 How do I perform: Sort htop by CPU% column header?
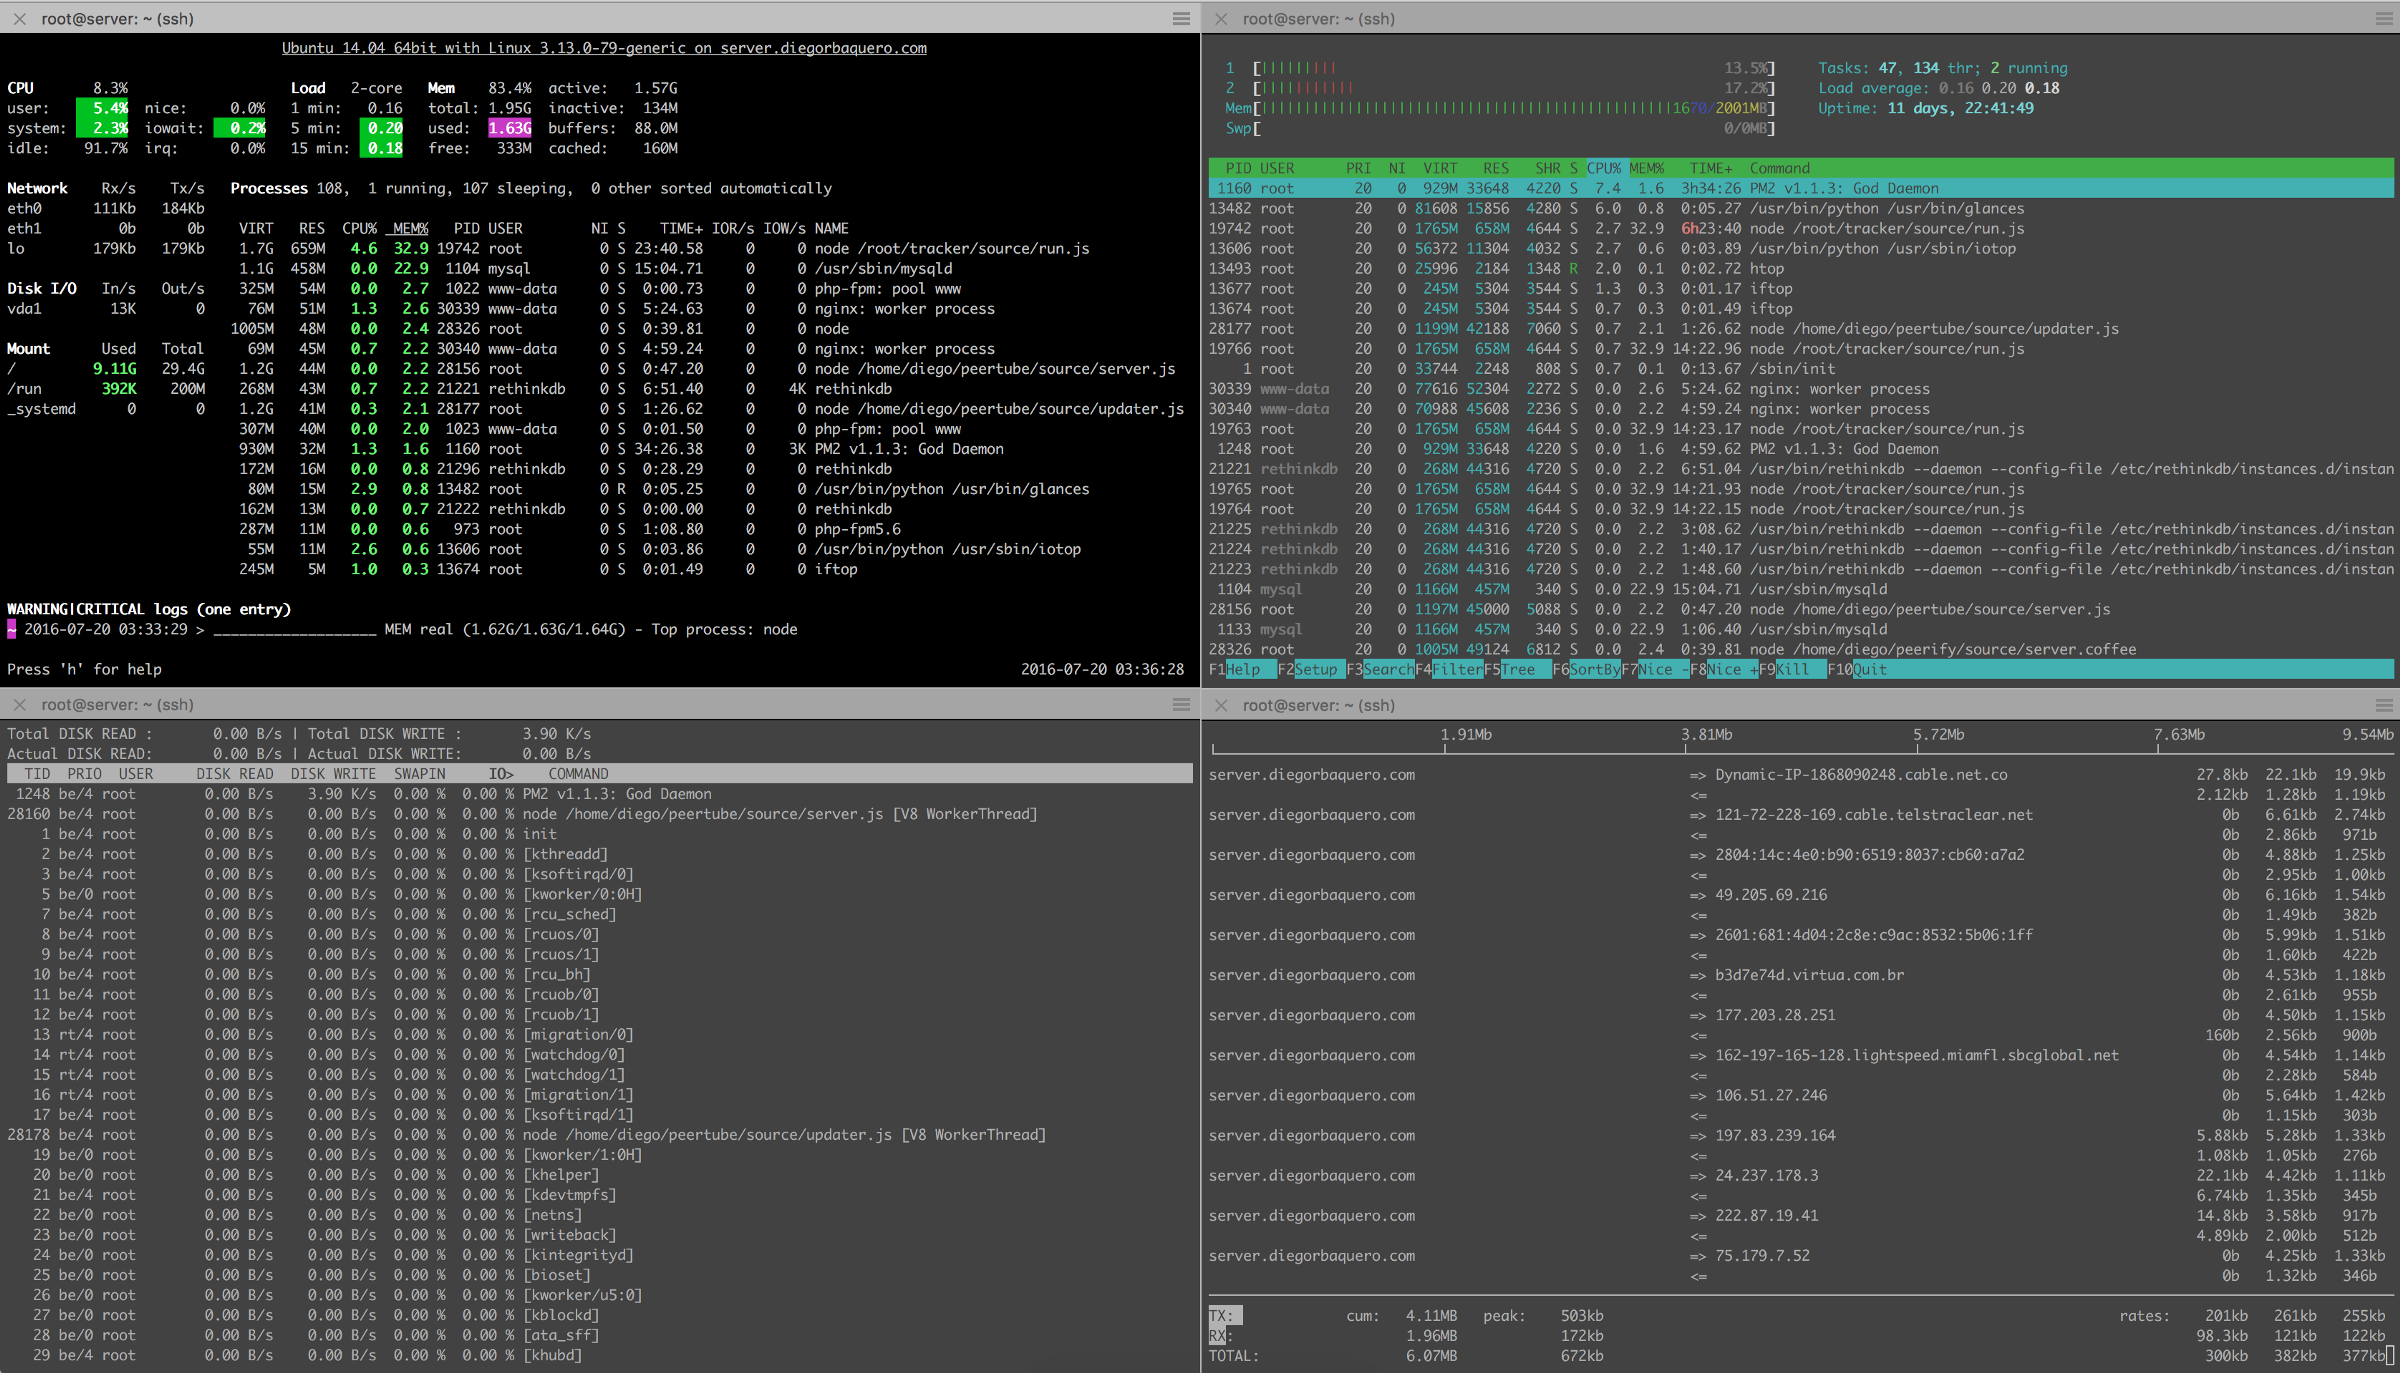[x=1603, y=168]
